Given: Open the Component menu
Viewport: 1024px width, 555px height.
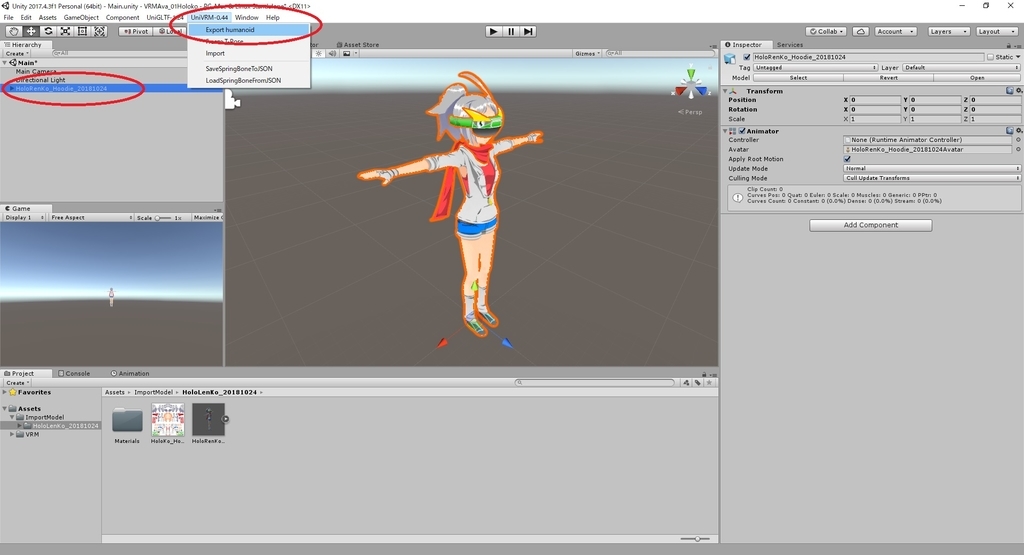Looking at the screenshot, I should (122, 18).
